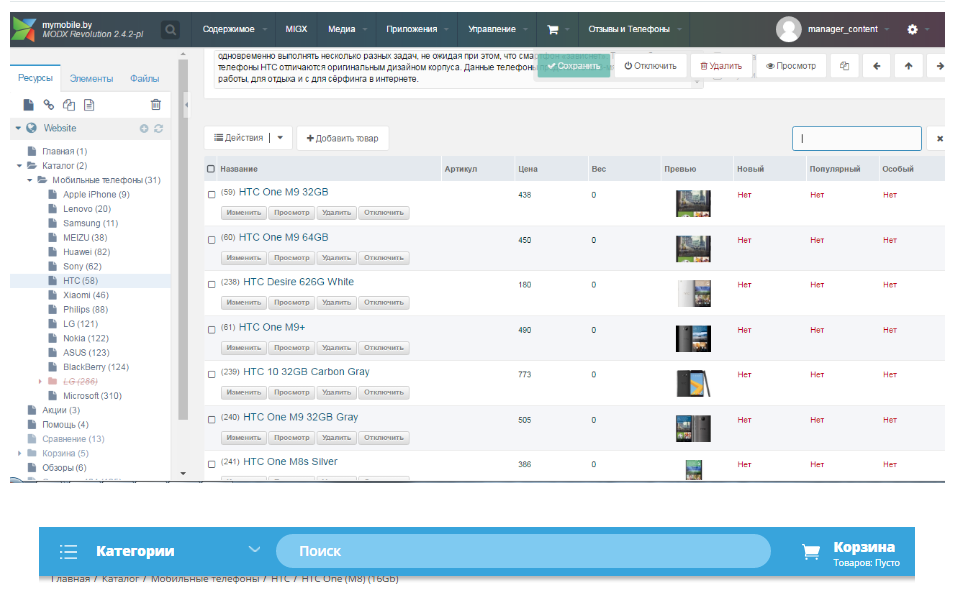
Task: Open the manager search magnifier icon
Action: (171, 29)
